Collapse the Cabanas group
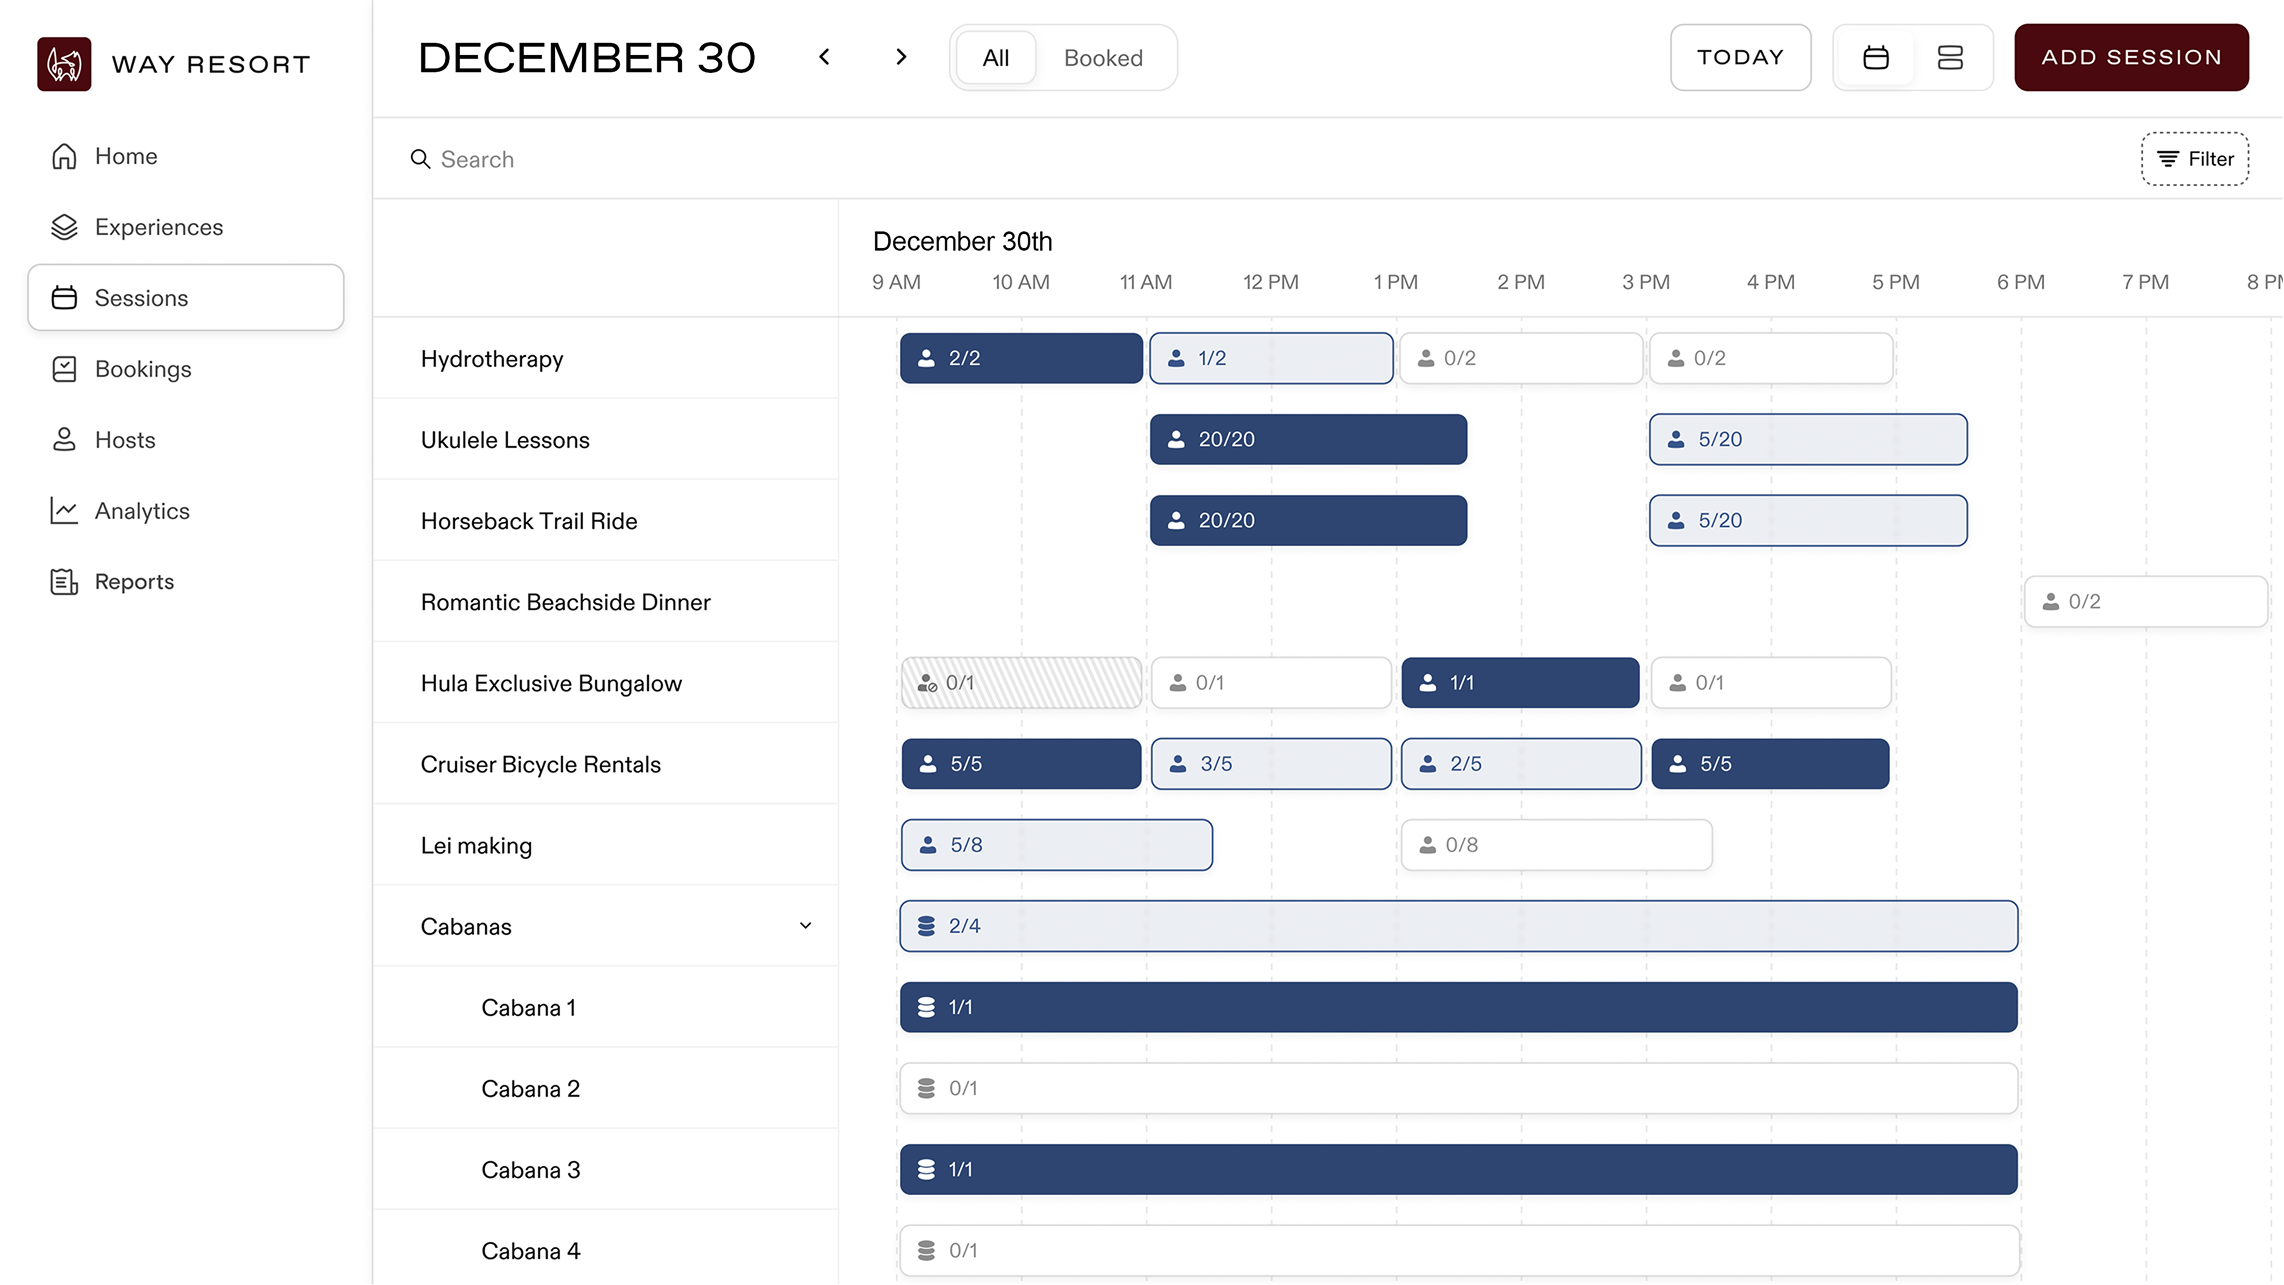The width and height of the screenshot is (2284, 1285). pyautogui.click(x=806, y=926)
